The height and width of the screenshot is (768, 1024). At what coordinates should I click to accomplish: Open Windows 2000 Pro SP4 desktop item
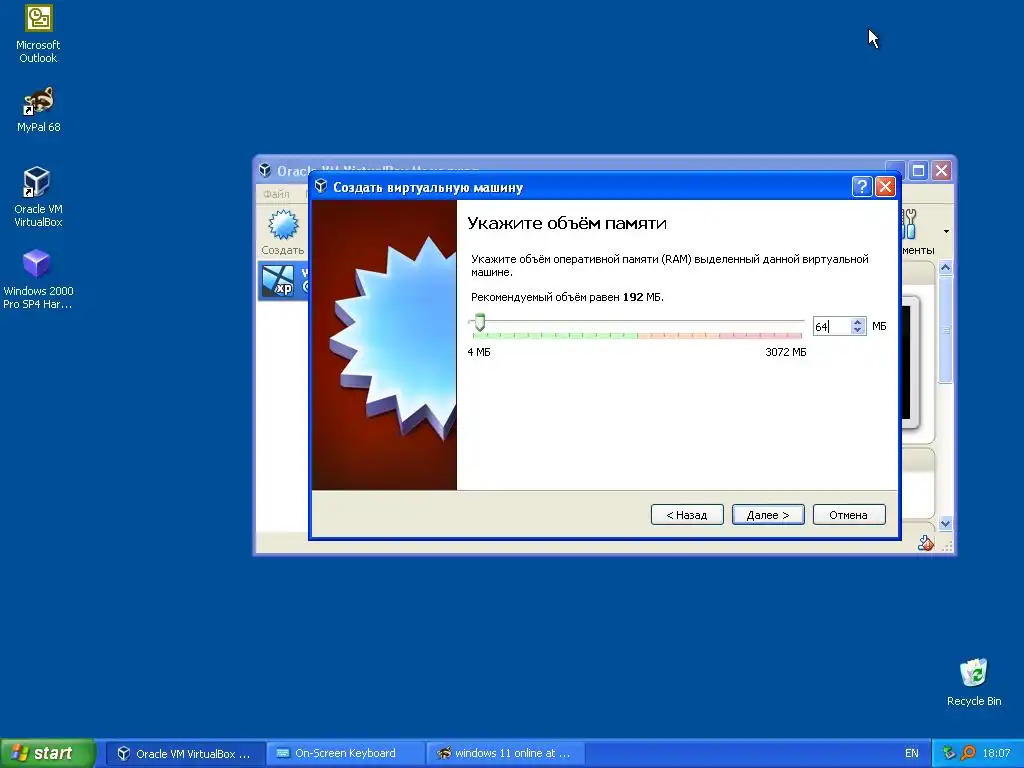pos(38,279)
